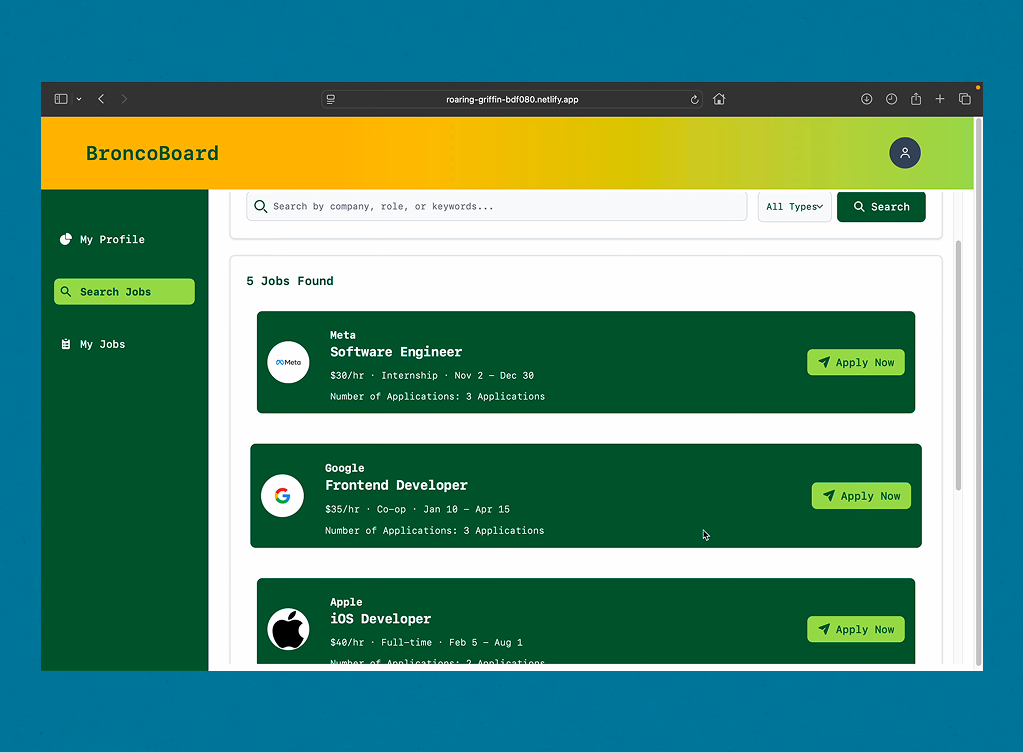Click the Safari sidebar toggle icon
The width and height of the screenshot is (1023, 753).
pyautogui.click(x=61, y=99)
